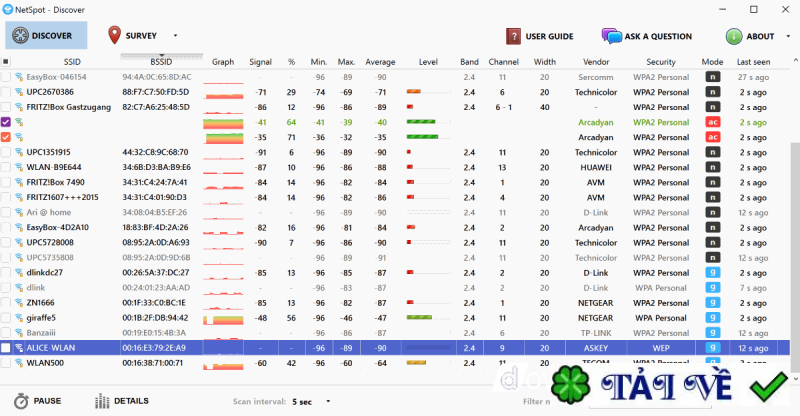Select the Banzaiii network row

pyautogui.click(x=395, y=333)
